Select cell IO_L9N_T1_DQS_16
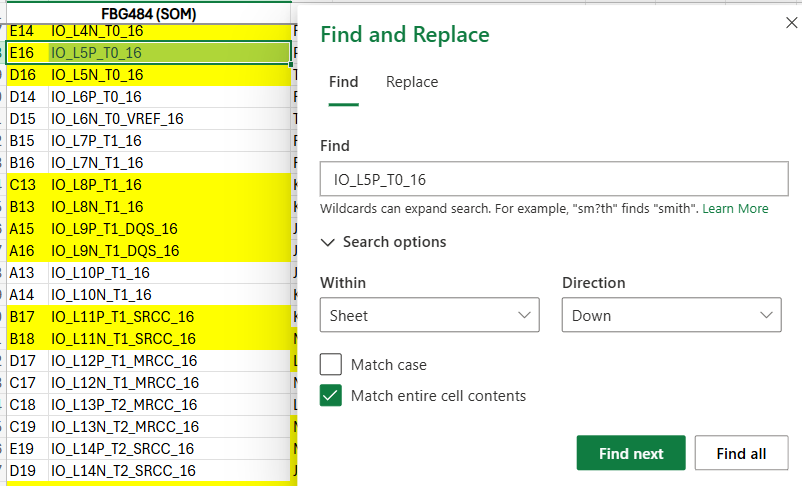Image resolution: width=802 pixels, height=486 pixels. [169, 251]
